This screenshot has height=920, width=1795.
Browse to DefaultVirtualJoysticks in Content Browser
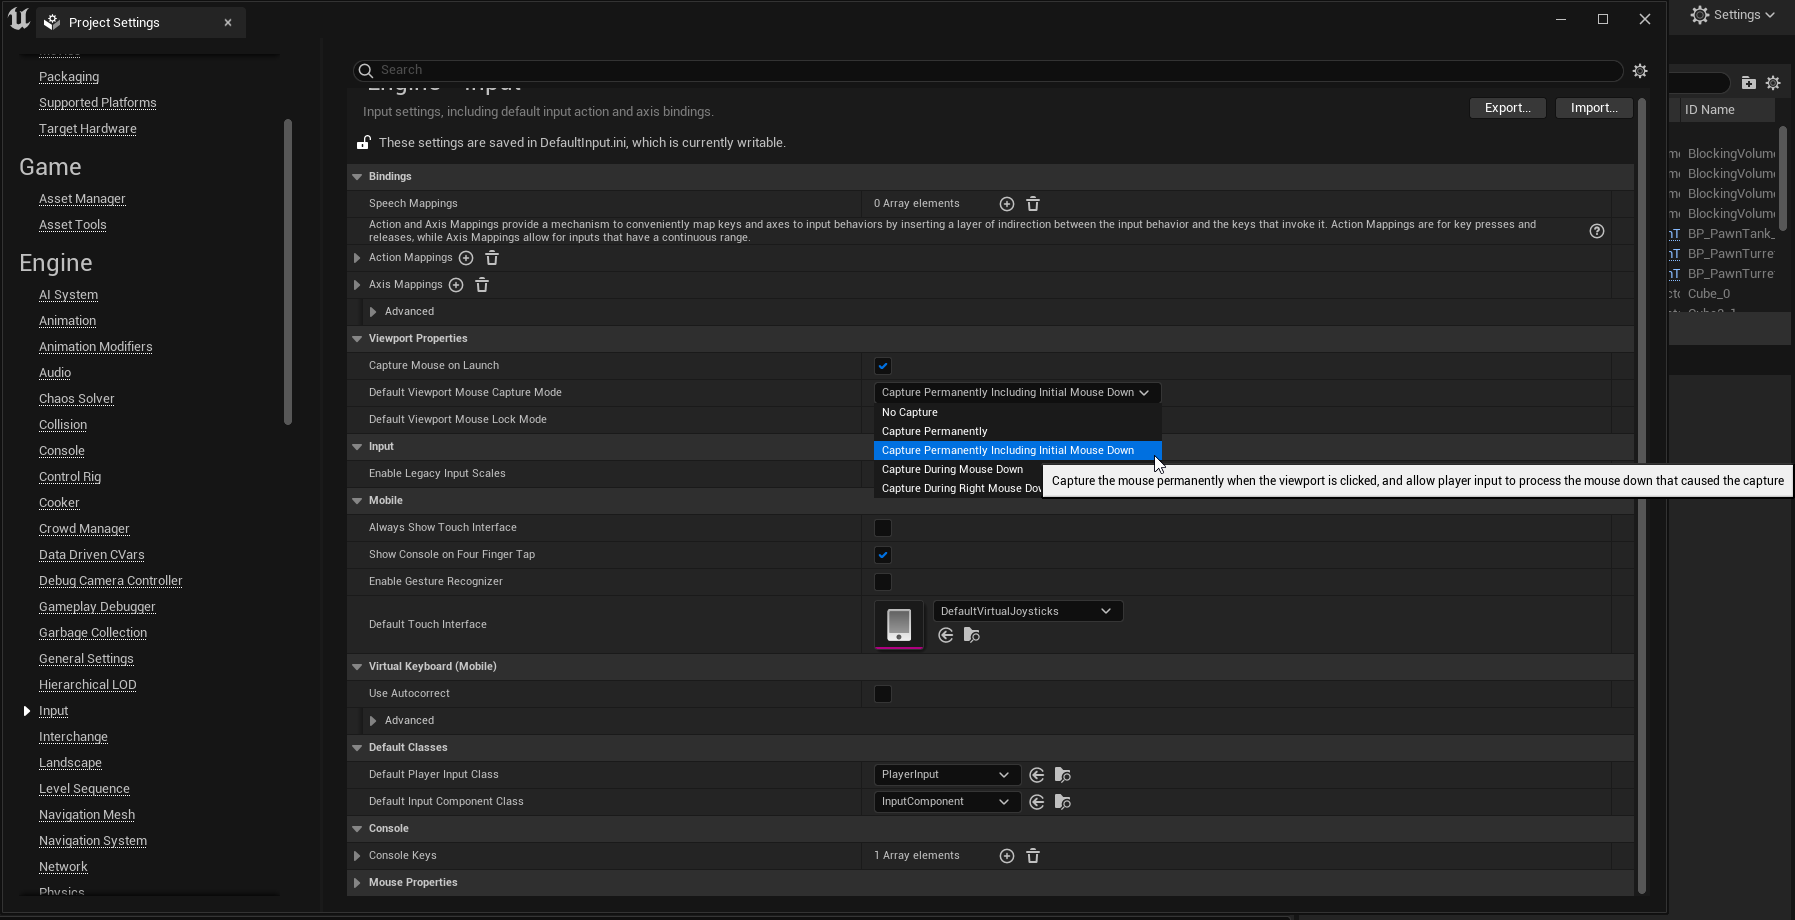[x=971, y=634]
